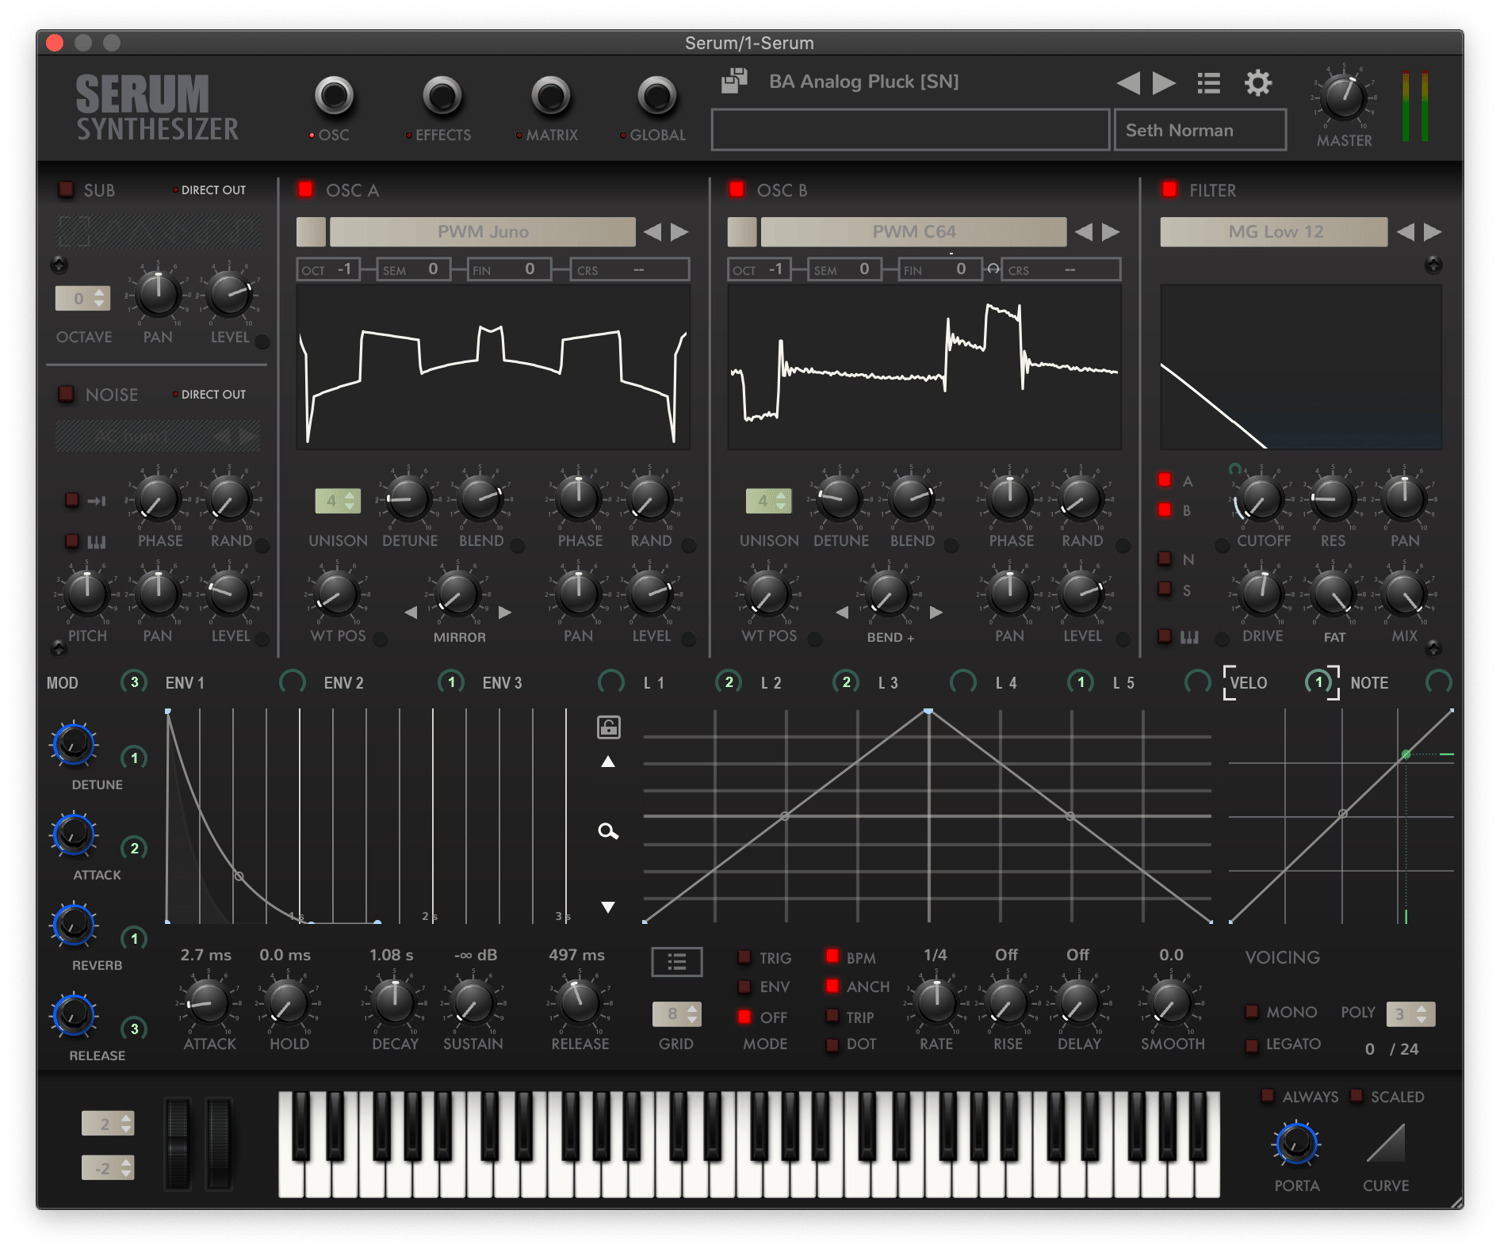1500x1252 pixels.
Task: Switch to the OSC tab
Action: click(x=334, y=97)
